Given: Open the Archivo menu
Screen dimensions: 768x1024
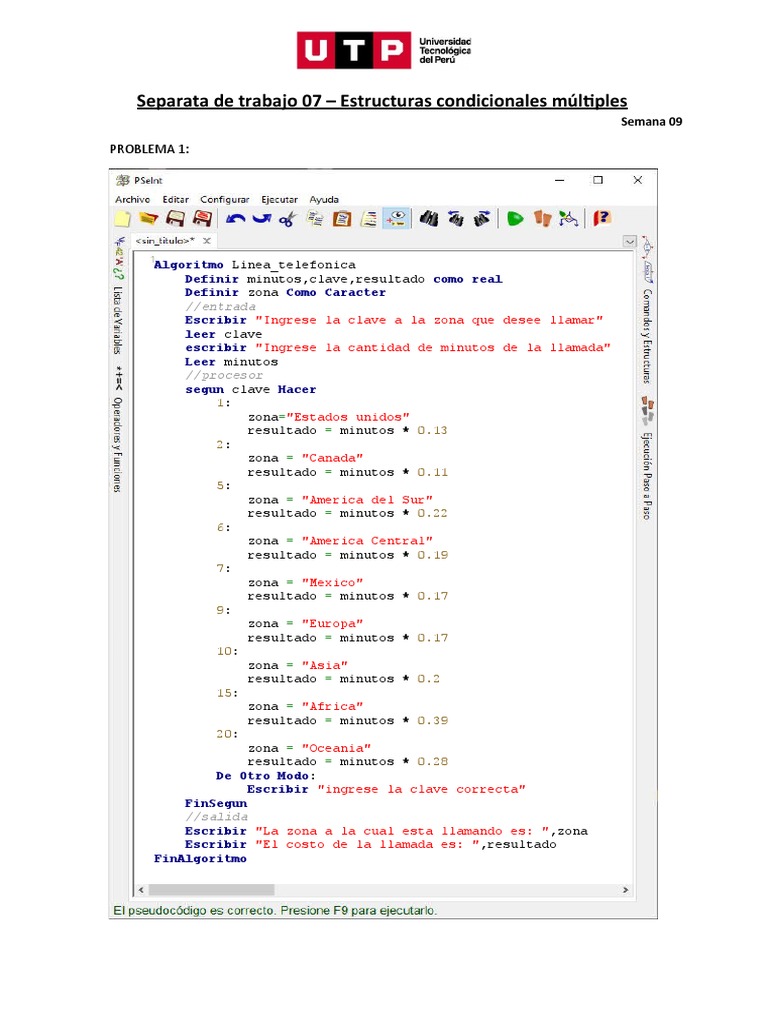Looking at the screenshot, I should pyautogui.click(x=132, y=199).
